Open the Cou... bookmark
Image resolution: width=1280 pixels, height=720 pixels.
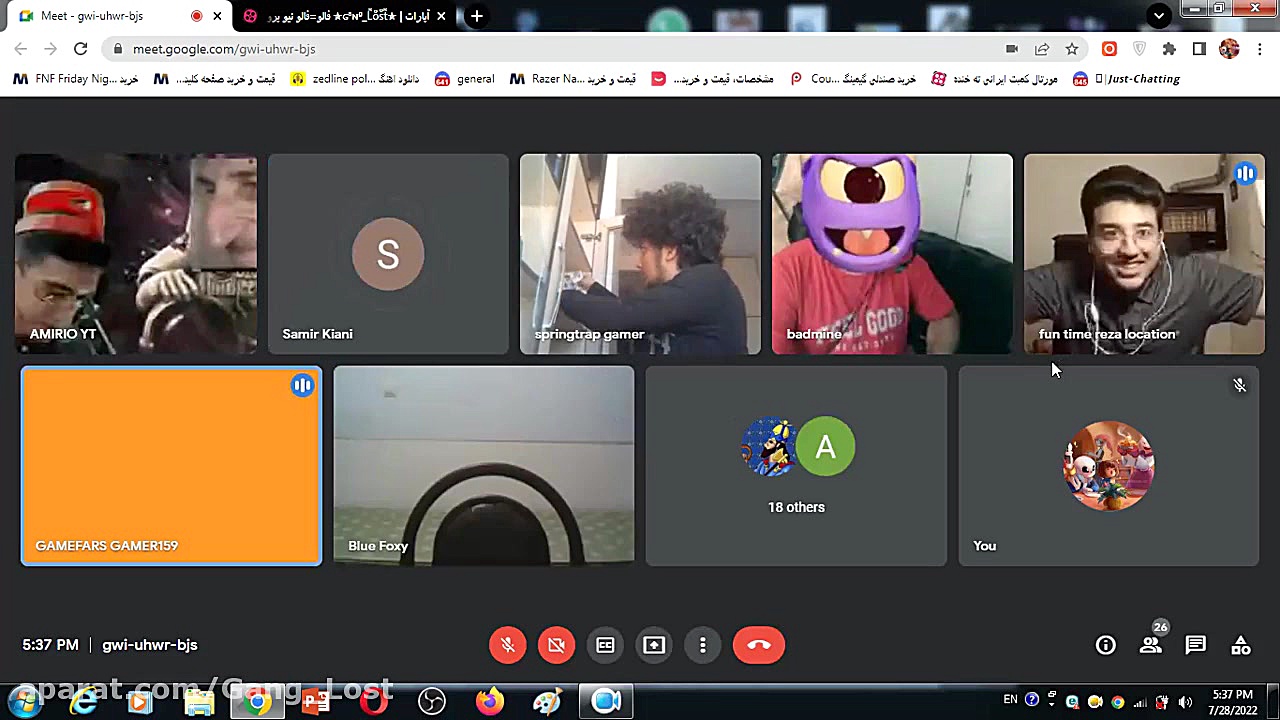[852, 79]
